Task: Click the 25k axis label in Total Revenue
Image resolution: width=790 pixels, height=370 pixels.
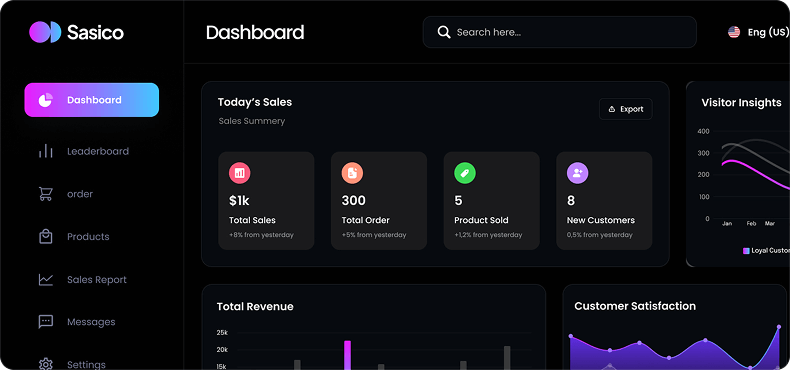Action: pyautogui.click(x=222, y=333)
